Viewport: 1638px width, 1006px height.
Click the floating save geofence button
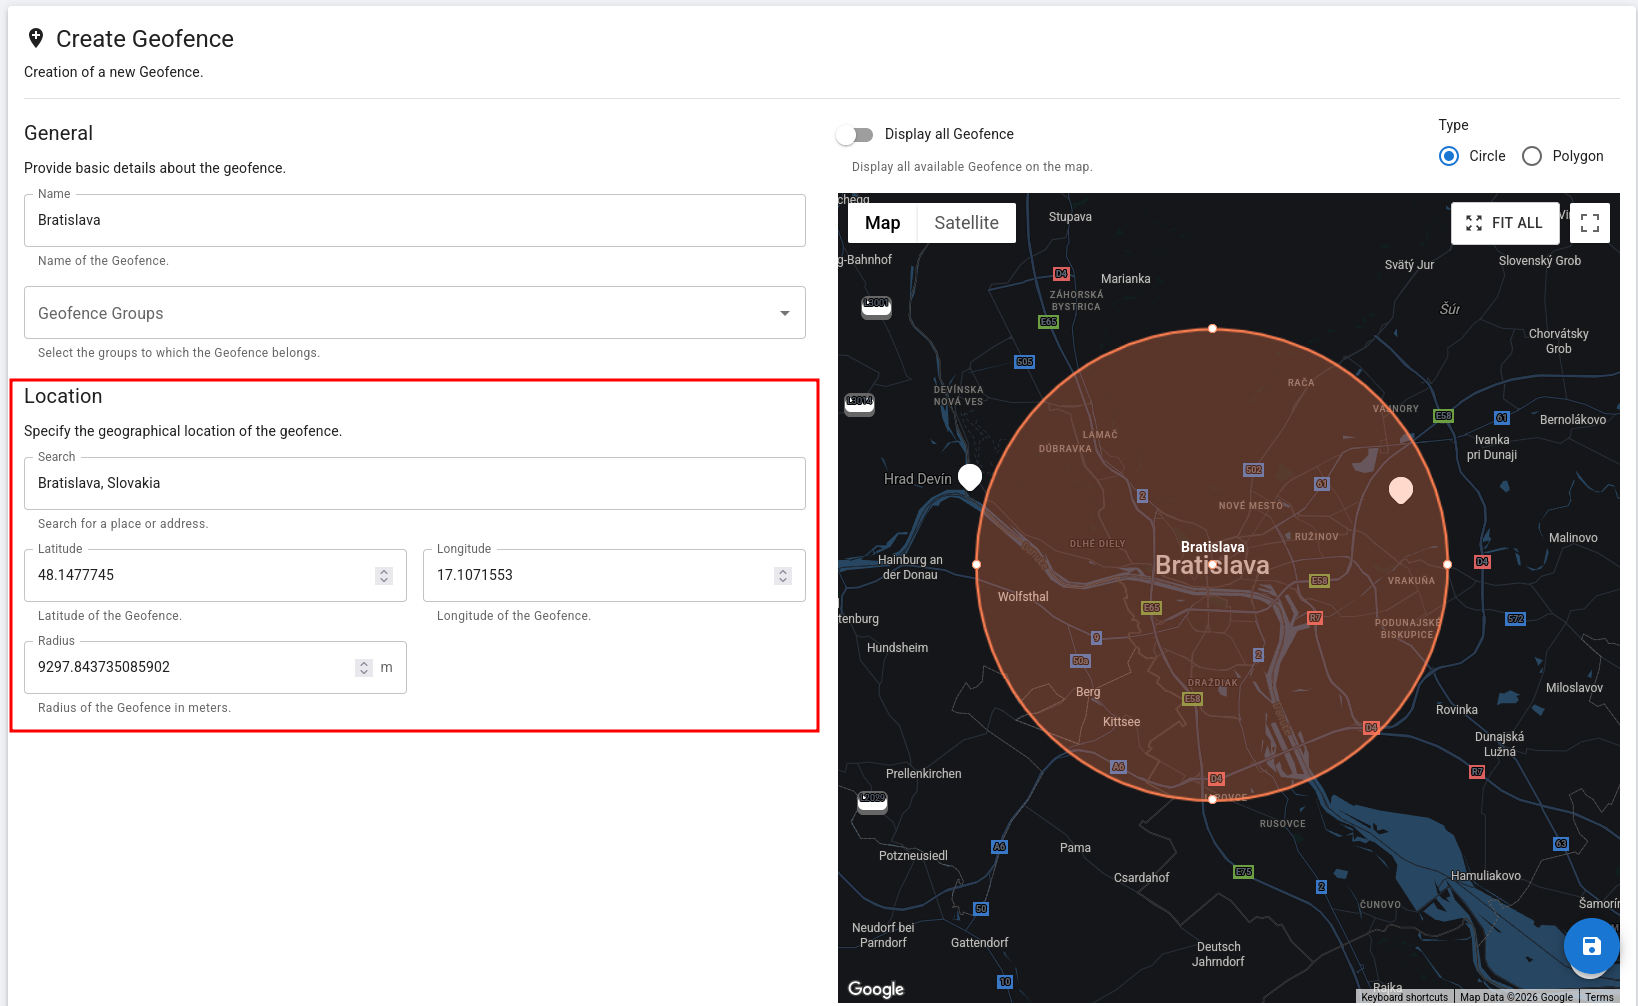tap(1591, 946)
